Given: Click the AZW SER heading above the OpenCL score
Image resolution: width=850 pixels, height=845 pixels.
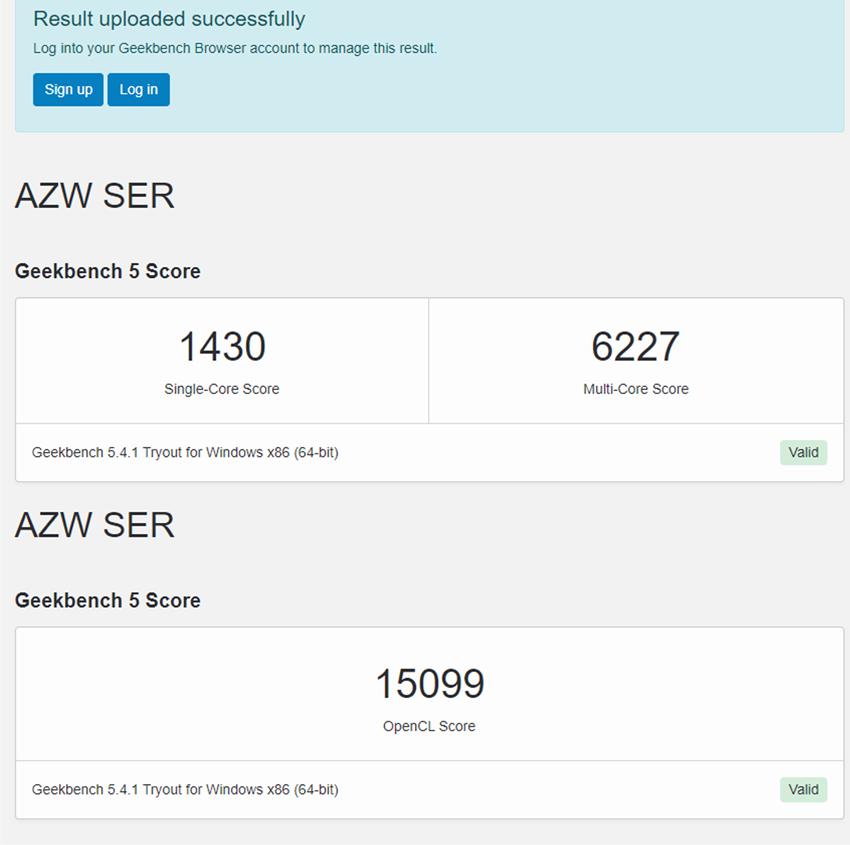Looking at the screenshot, I should coord(95,525).
